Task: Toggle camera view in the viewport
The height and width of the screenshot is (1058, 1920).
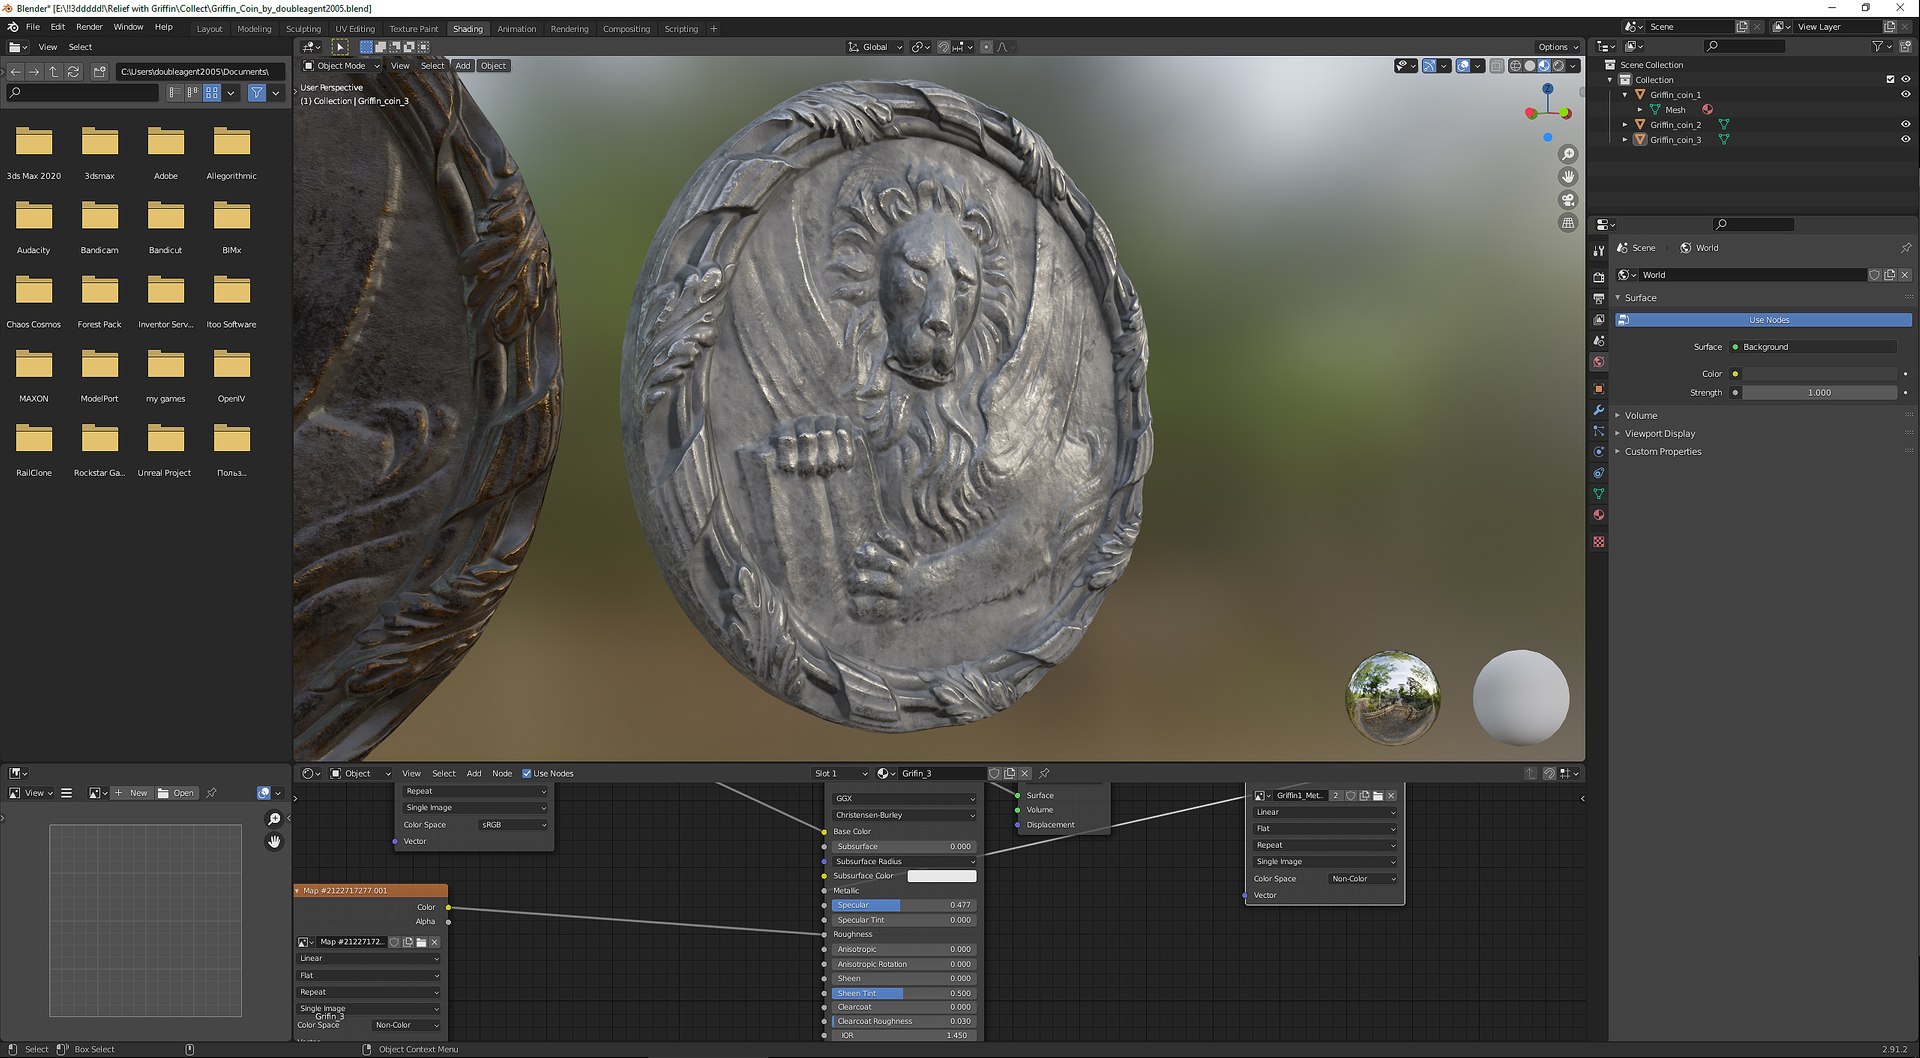Action: pos(1568,200)
